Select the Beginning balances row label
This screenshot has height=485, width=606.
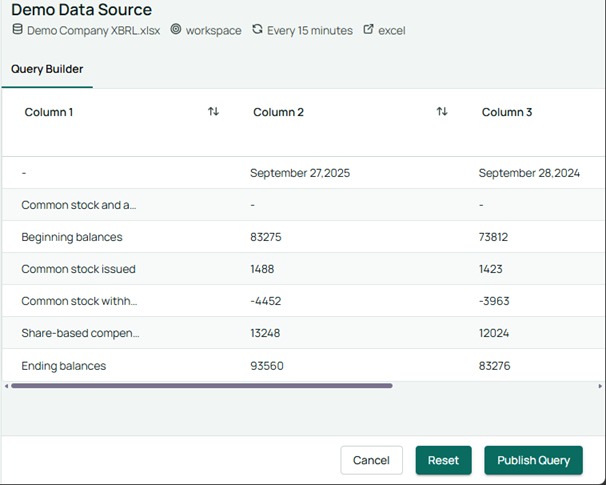(72, 237)
